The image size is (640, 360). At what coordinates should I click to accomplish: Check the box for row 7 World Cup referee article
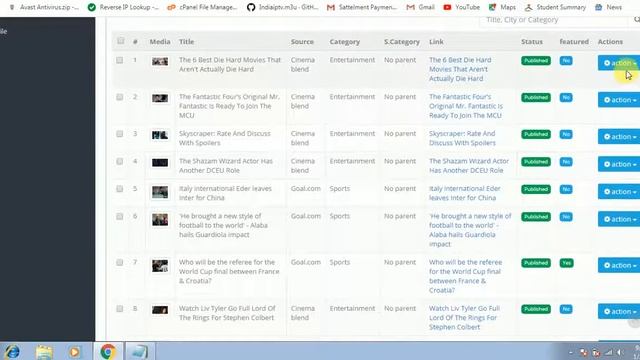point(120,262)
